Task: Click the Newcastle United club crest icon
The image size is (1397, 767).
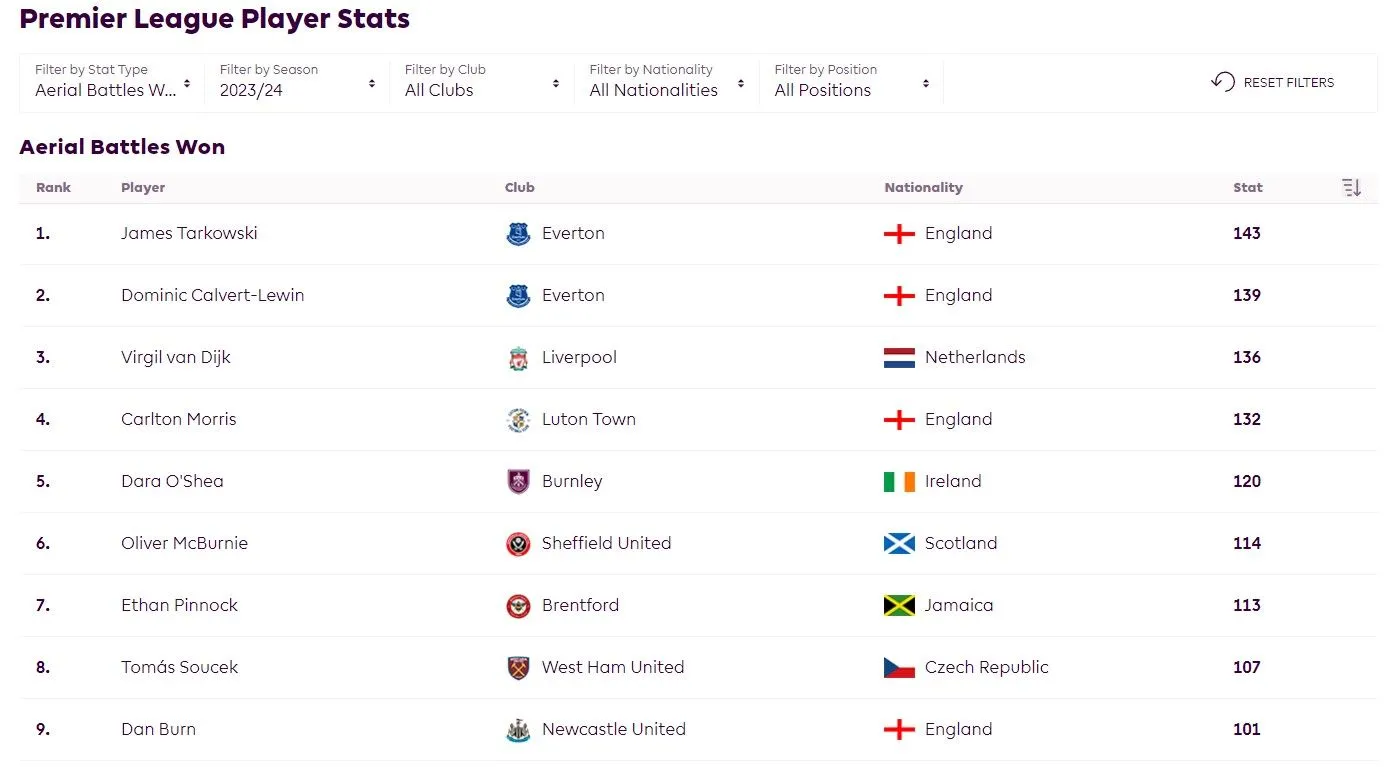Action: tap(518, 730)
